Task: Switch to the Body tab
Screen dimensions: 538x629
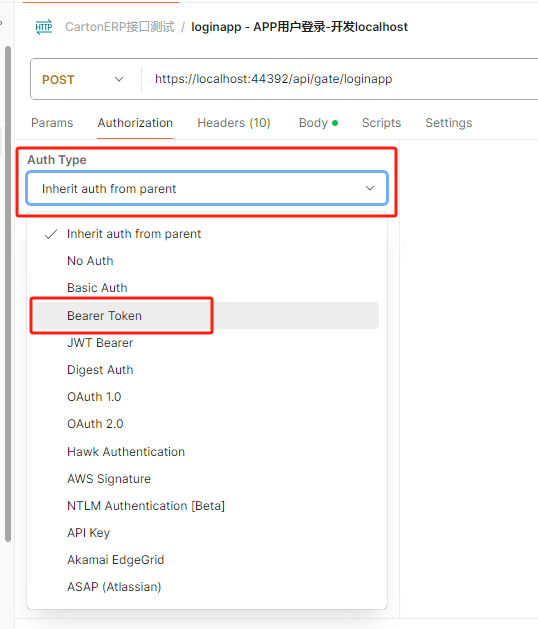Action: point(319,123)
